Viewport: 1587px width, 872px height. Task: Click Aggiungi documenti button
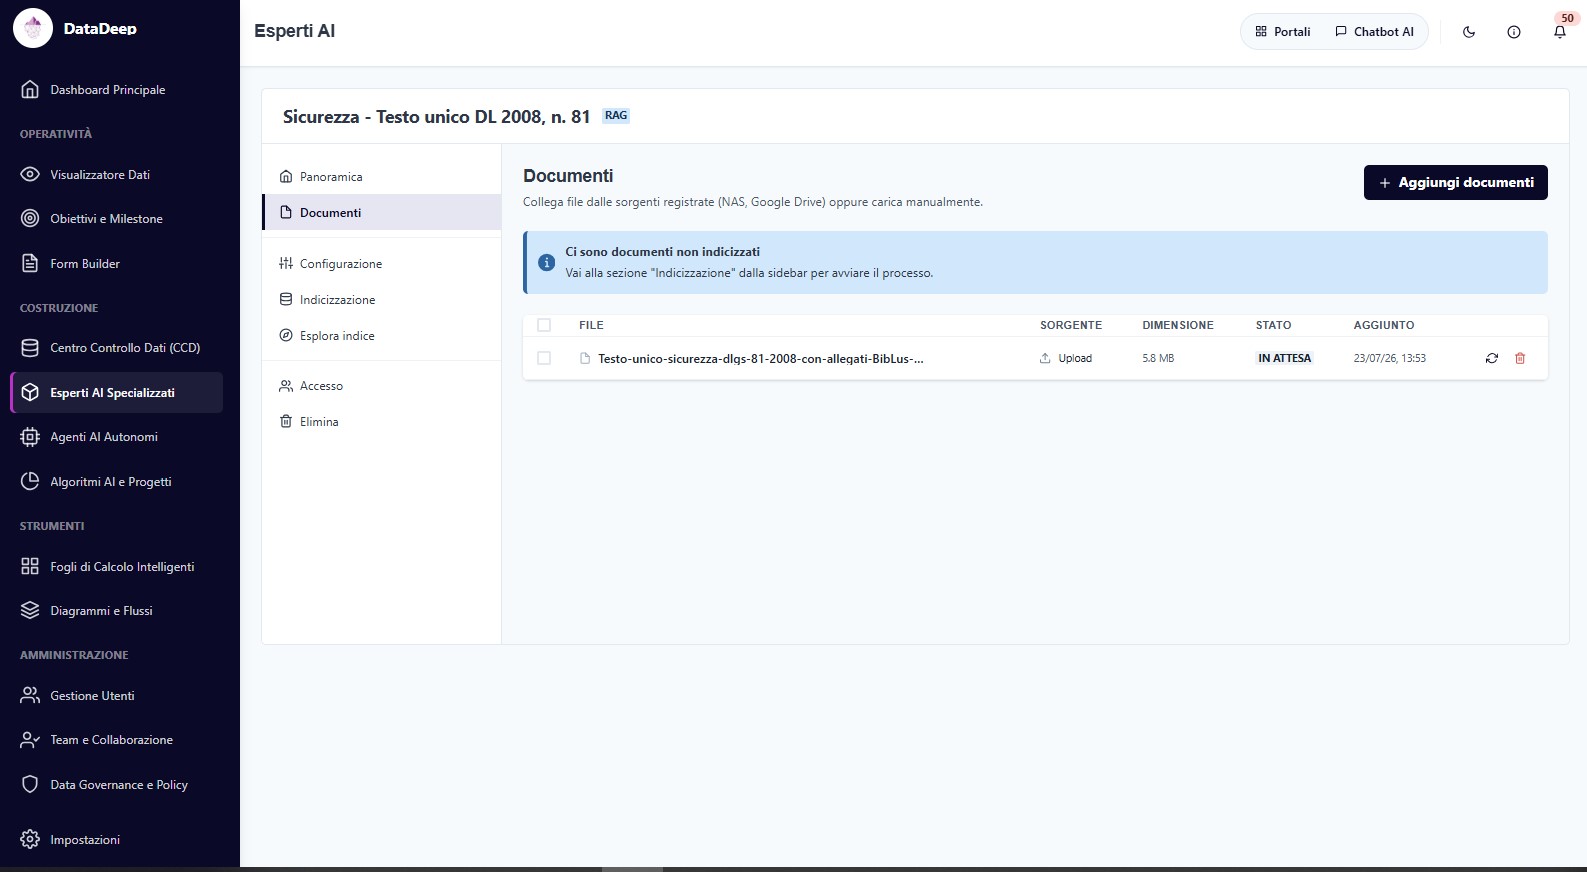(x=1455, y=182)
